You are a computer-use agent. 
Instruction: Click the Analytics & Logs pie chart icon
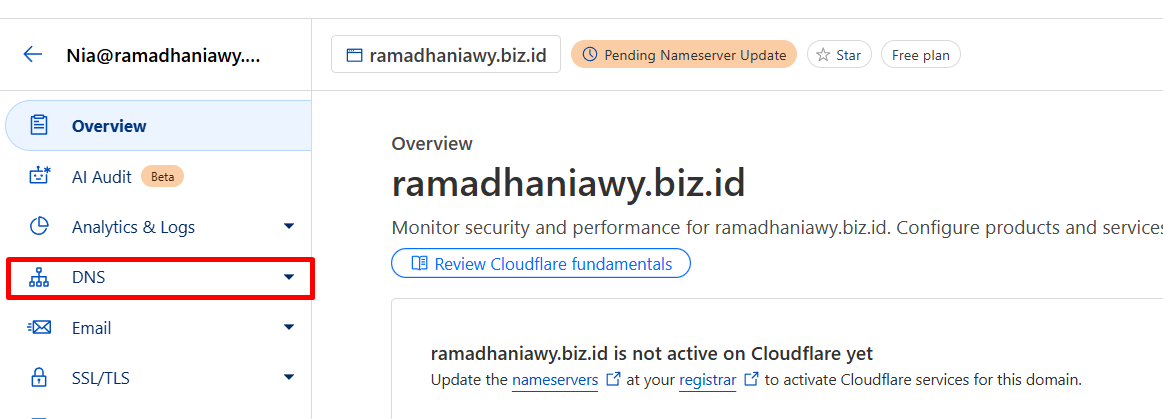[x=39, y=226]
